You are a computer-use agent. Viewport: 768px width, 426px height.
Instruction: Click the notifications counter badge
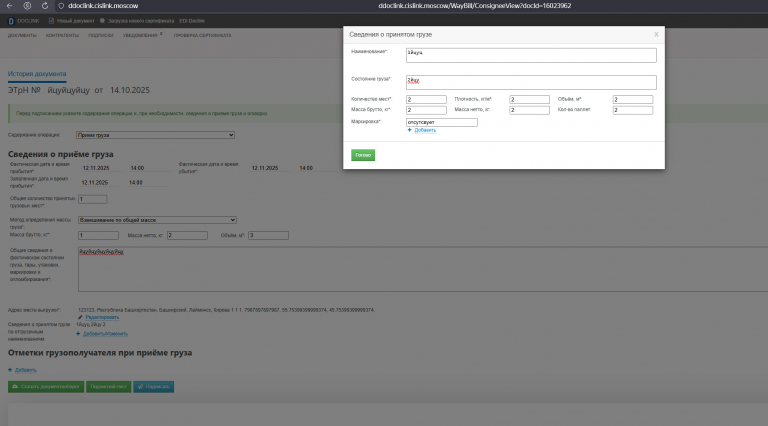[x=161, y=34]
